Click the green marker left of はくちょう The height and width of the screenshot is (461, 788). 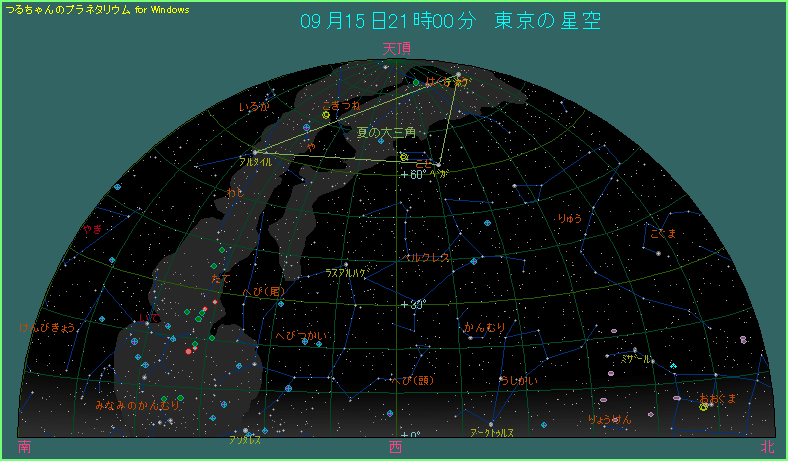[416, 82]
